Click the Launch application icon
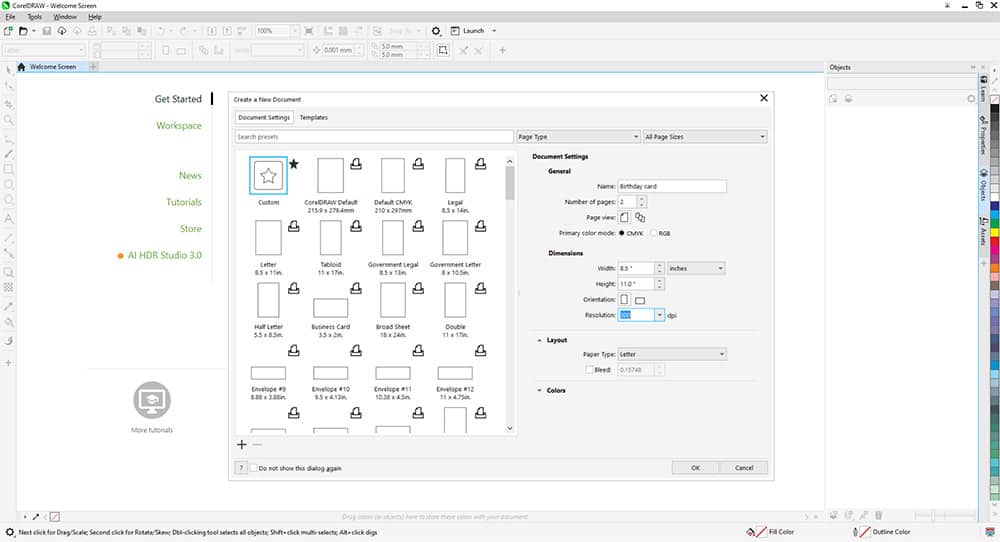Image resolution: width=1000 pixels, height=542 pixels. pyautogui.click(x=455, y=31)
